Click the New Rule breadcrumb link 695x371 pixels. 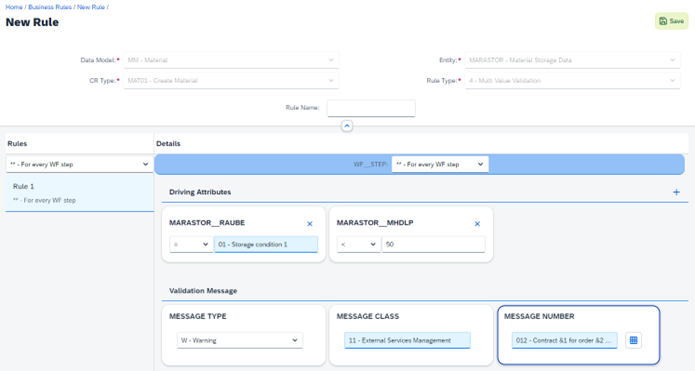pyautogui.click(x=91, y=7)
